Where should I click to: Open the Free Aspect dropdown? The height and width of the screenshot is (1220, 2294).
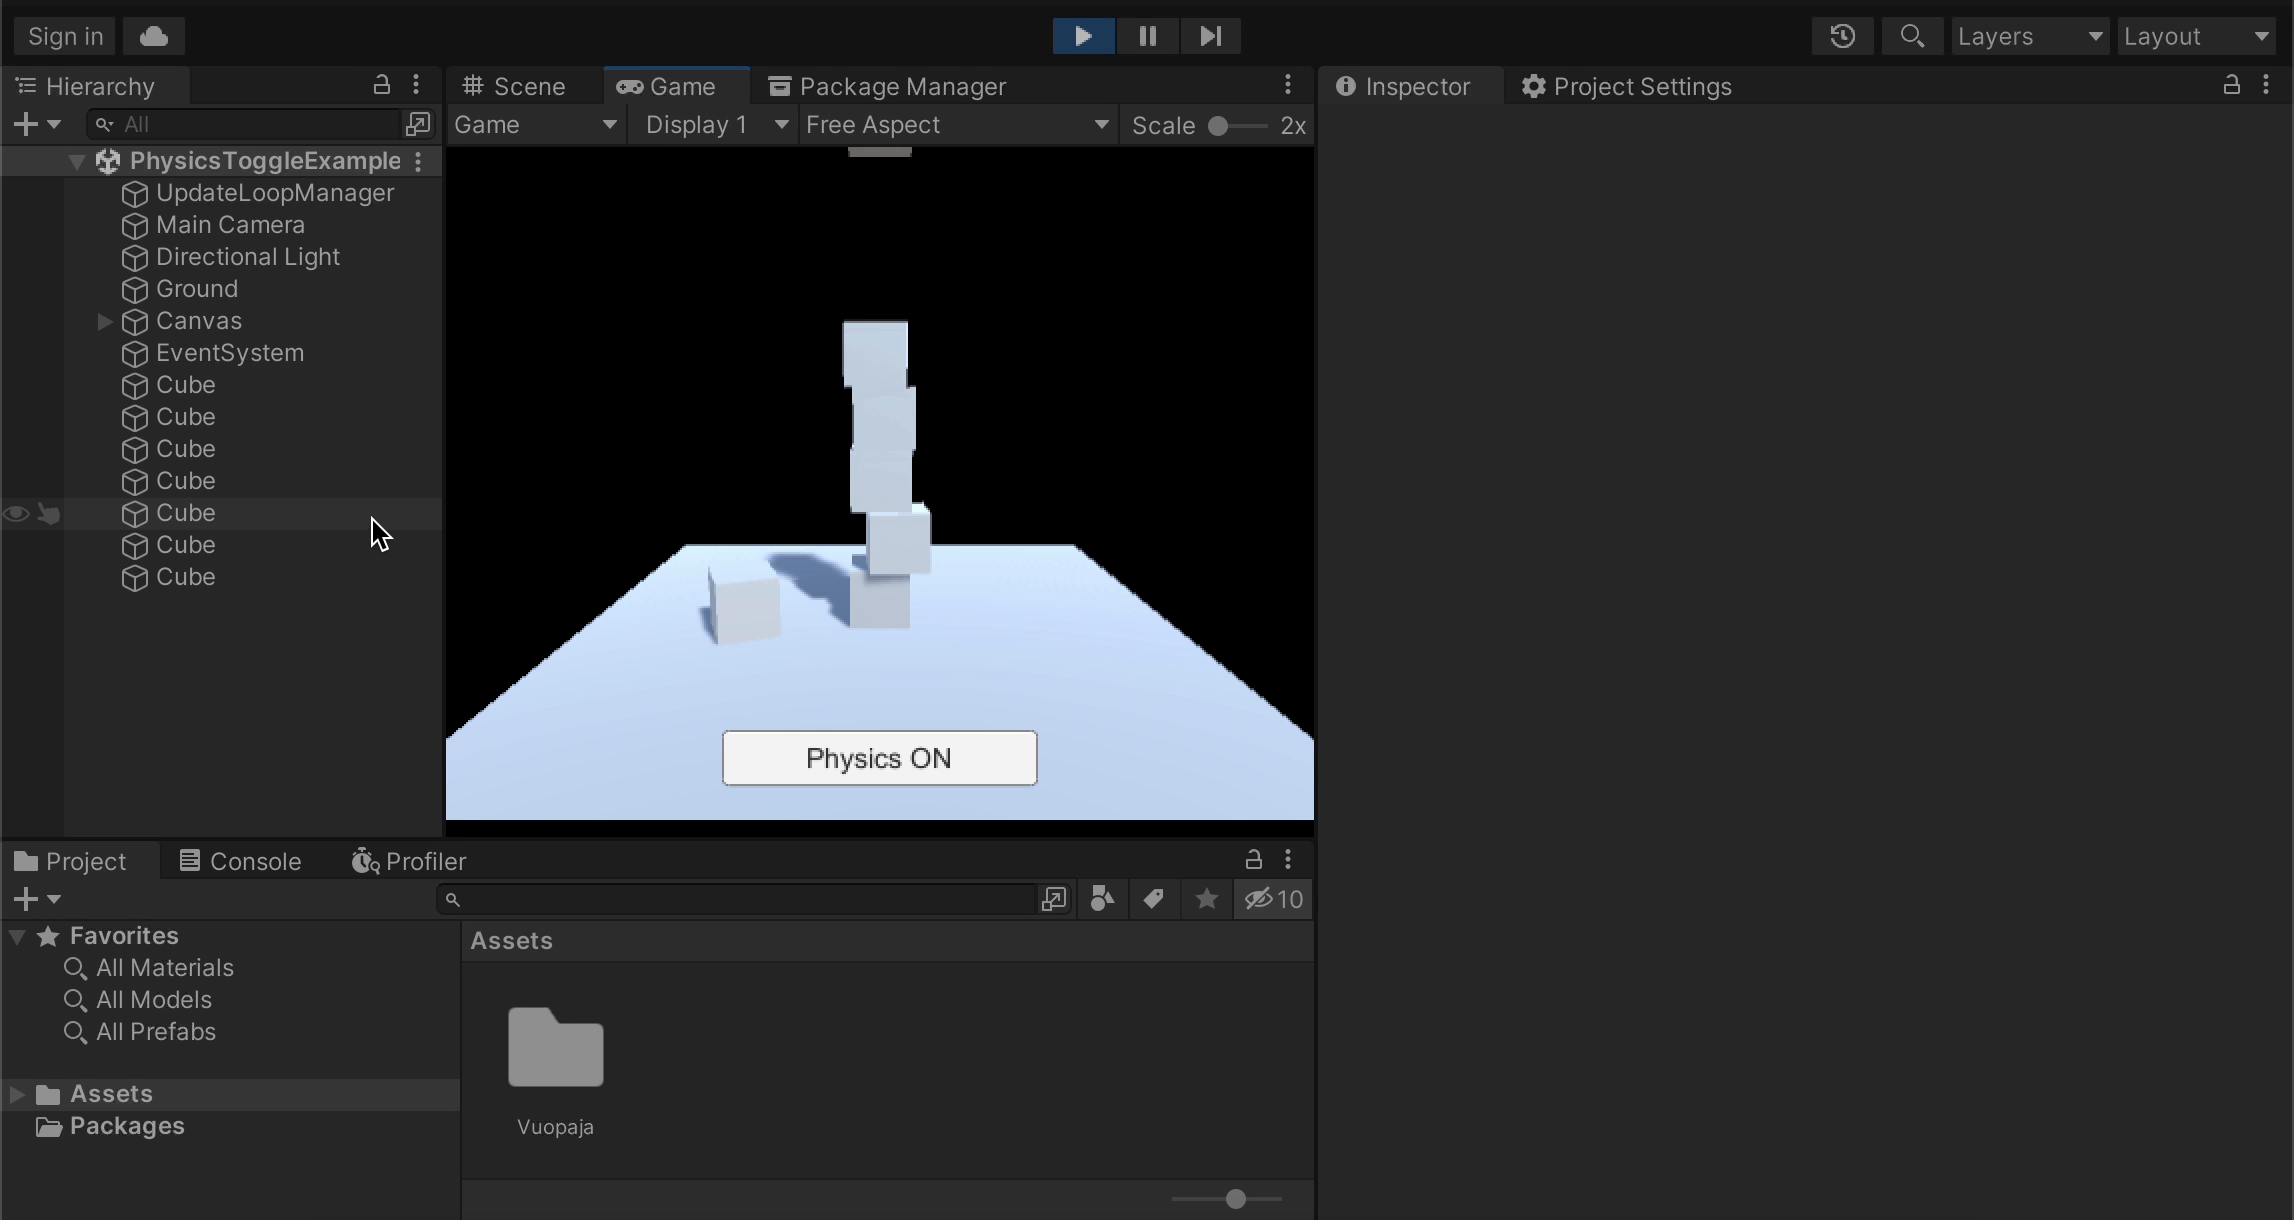957,125
